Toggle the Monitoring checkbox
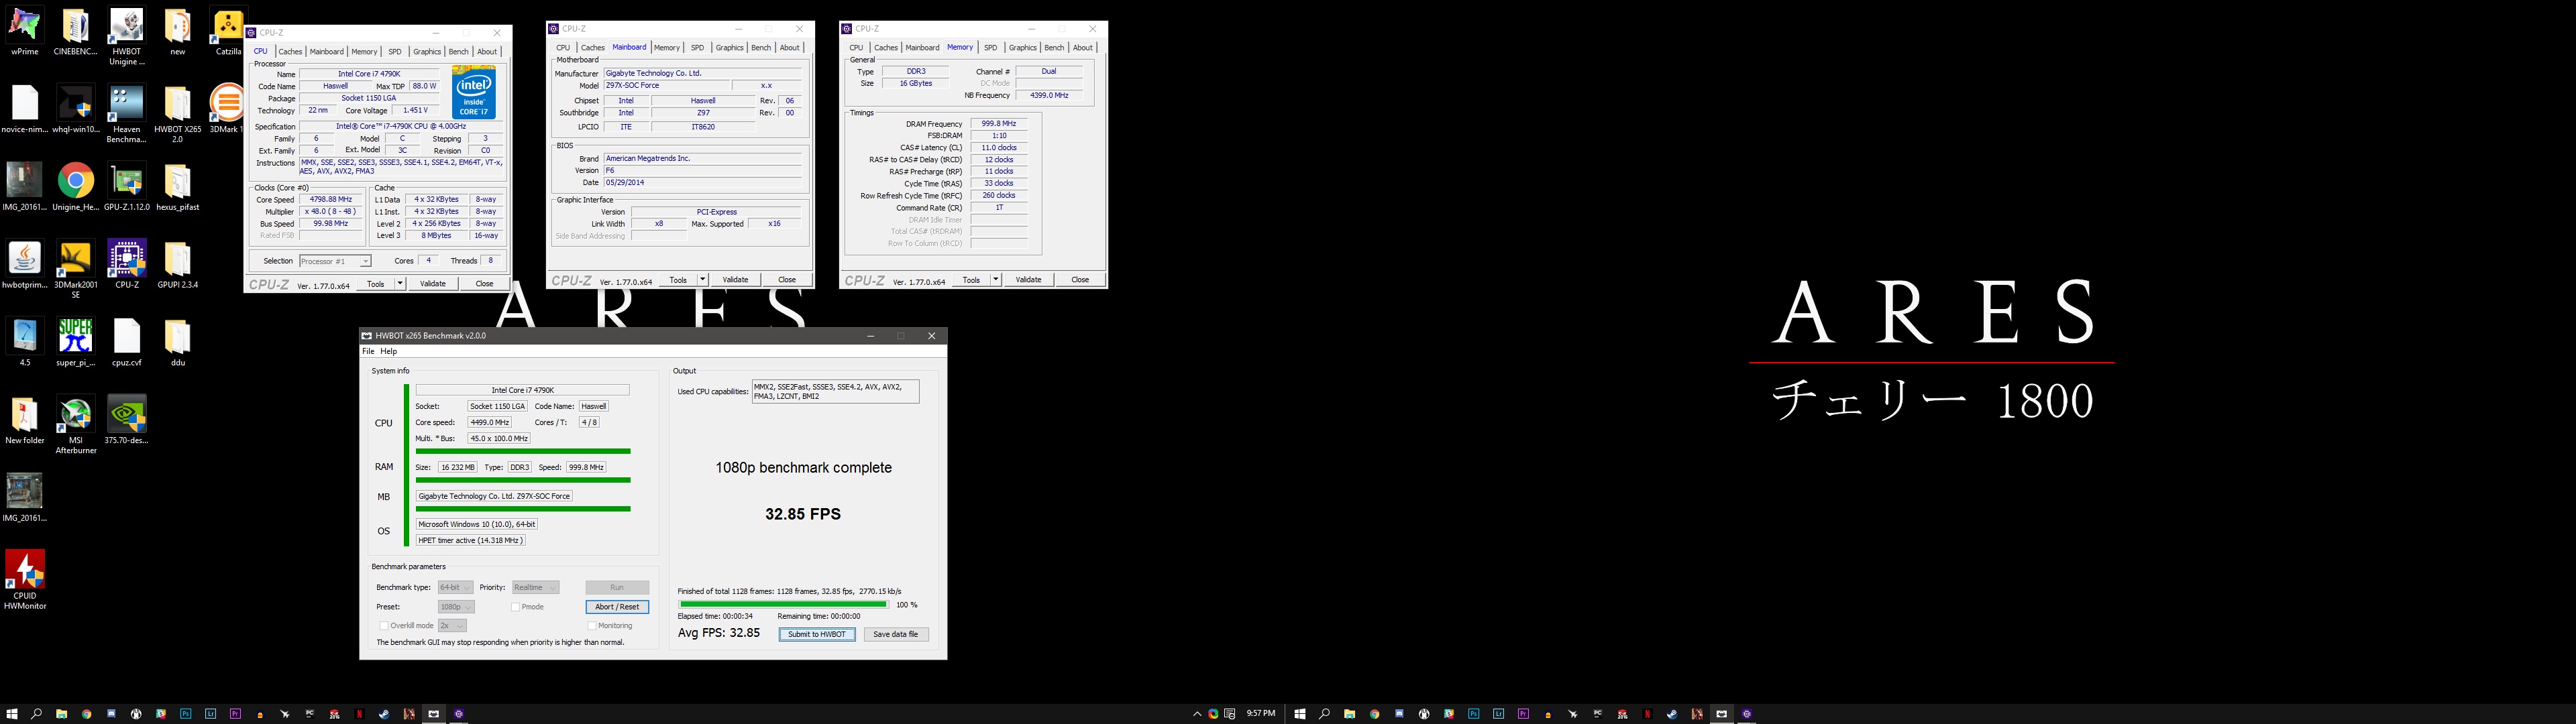 (x=592, y=626)
